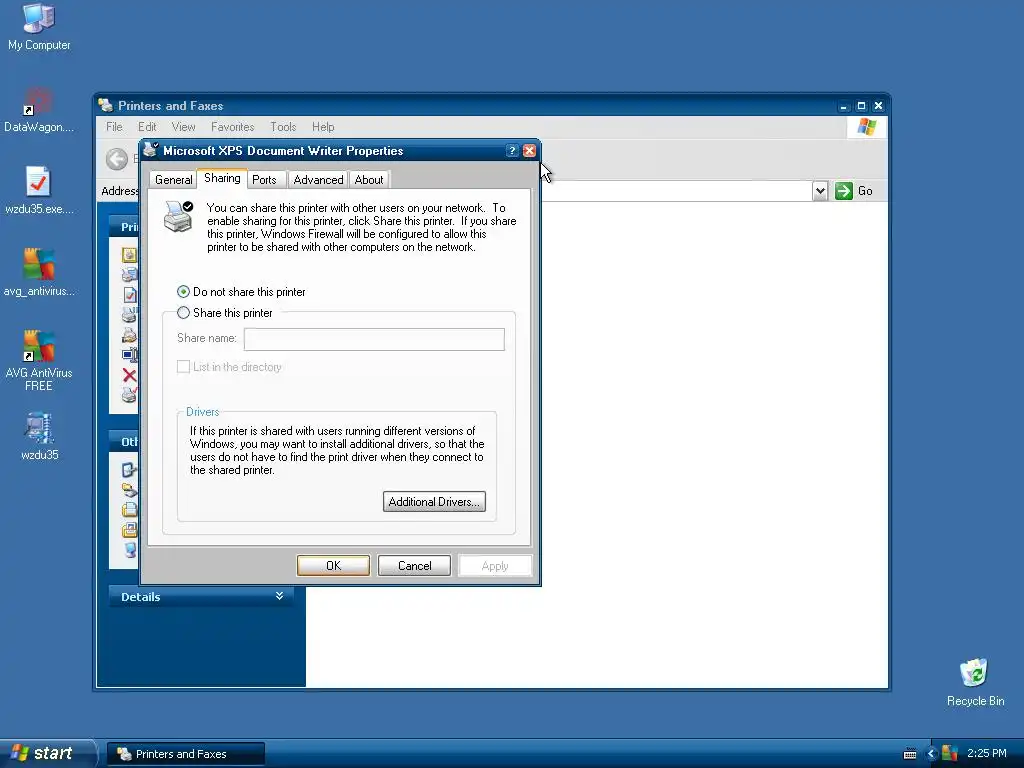Click the printer icon on Sharing tab
The image size is (1024, 768).
178,217
